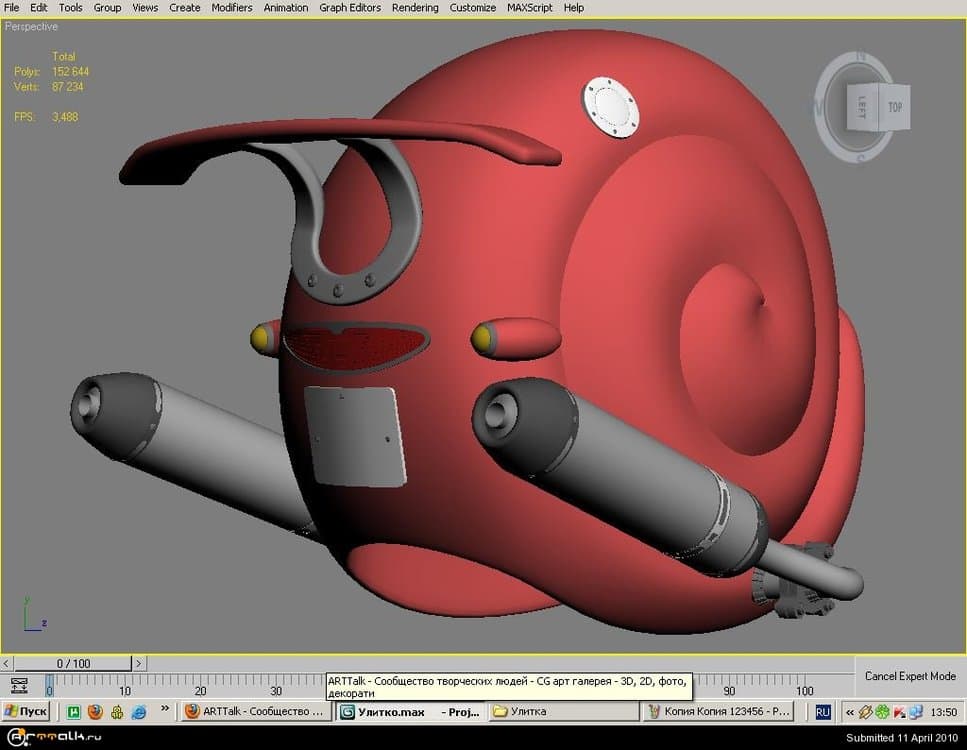Open the Perspective viewport label menu

pos(31,27)
